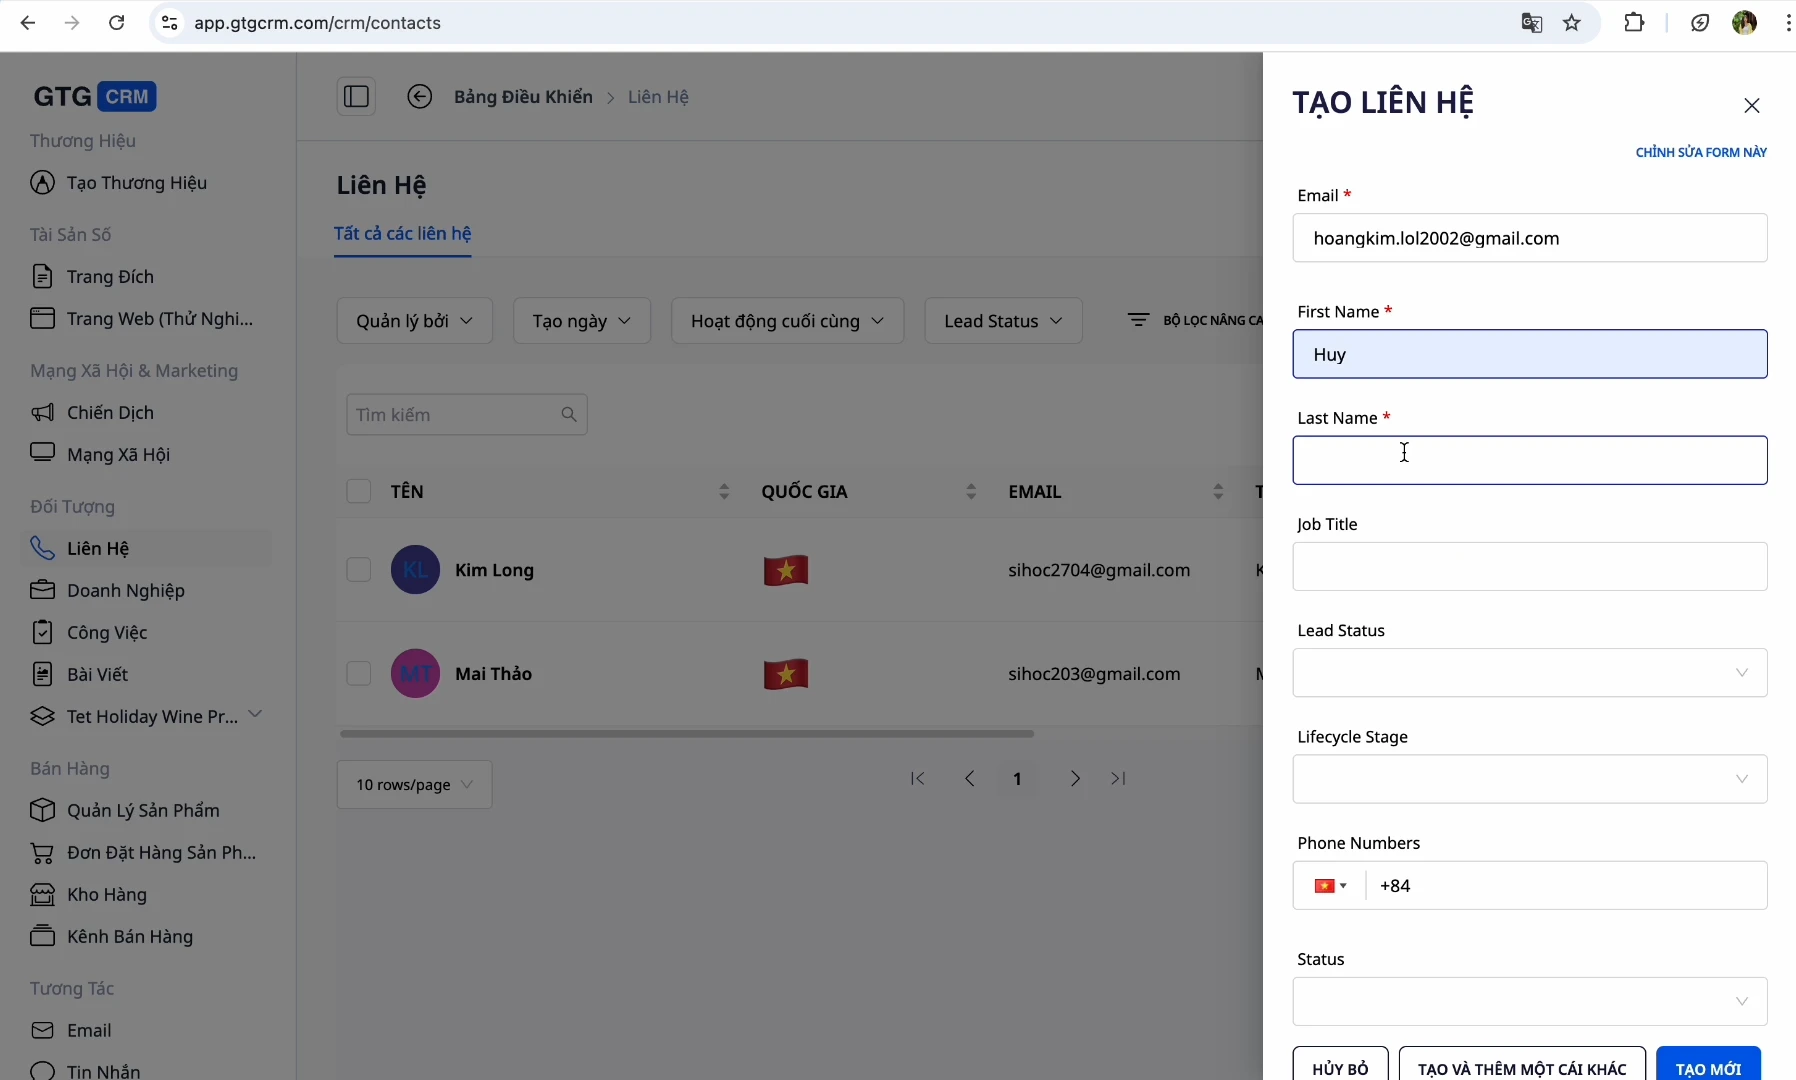The width and height of the screenshot is (1796, 1080).
Task: Open the Tạo ngày filter dropdown
Action: pyautogui.click(x=582, y=320)
